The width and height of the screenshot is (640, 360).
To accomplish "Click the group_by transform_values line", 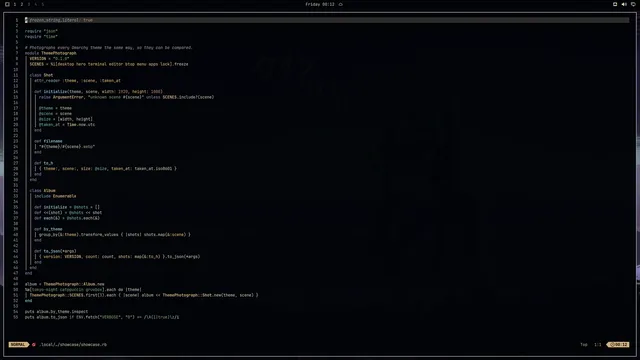I will [x=115, y=235].
